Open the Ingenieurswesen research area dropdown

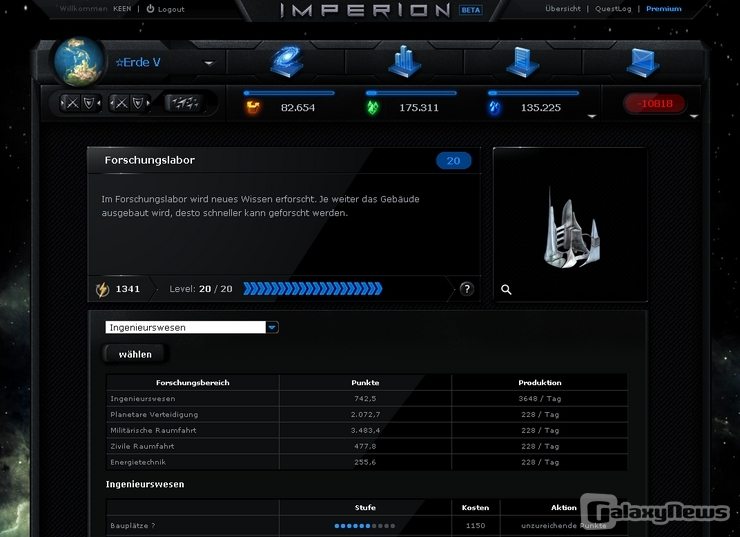(272, 327)
